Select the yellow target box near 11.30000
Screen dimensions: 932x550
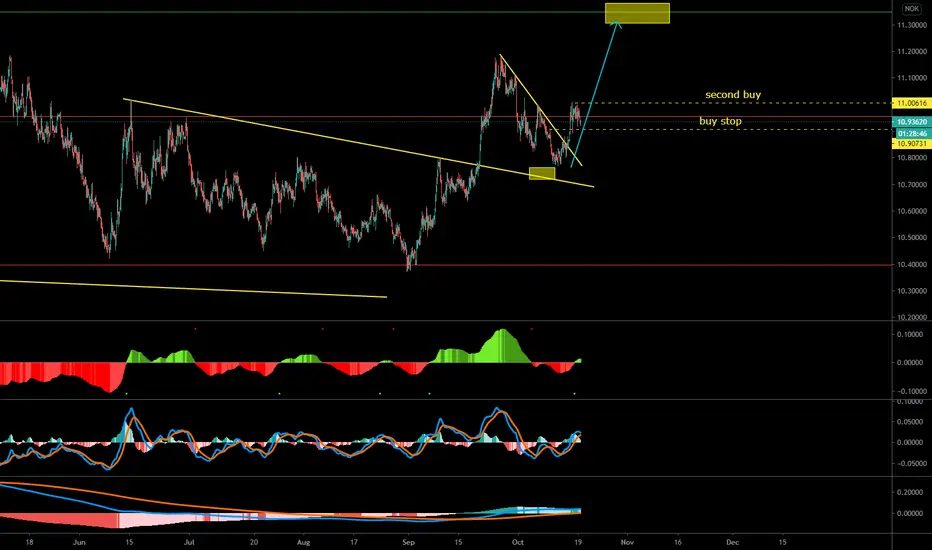click(637, 14)
